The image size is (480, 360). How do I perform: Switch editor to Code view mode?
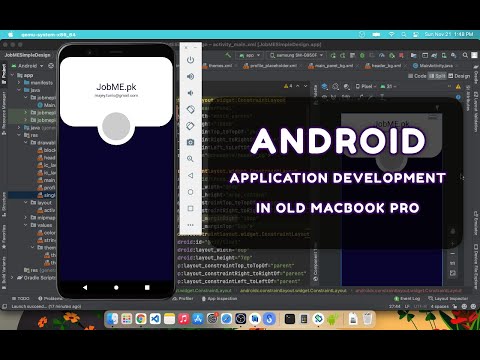coord(417,76)
